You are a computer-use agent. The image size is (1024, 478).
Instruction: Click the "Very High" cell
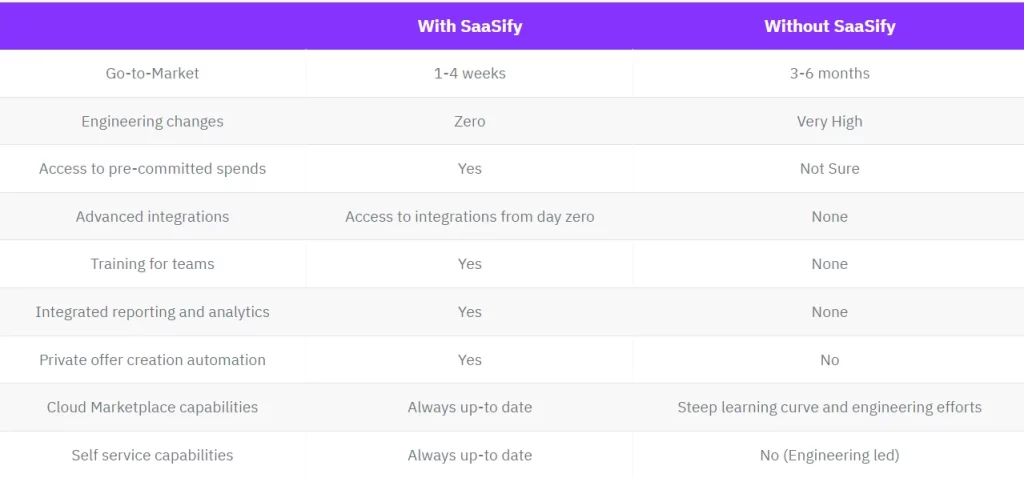pyautogui.click(x=830, y=121)
